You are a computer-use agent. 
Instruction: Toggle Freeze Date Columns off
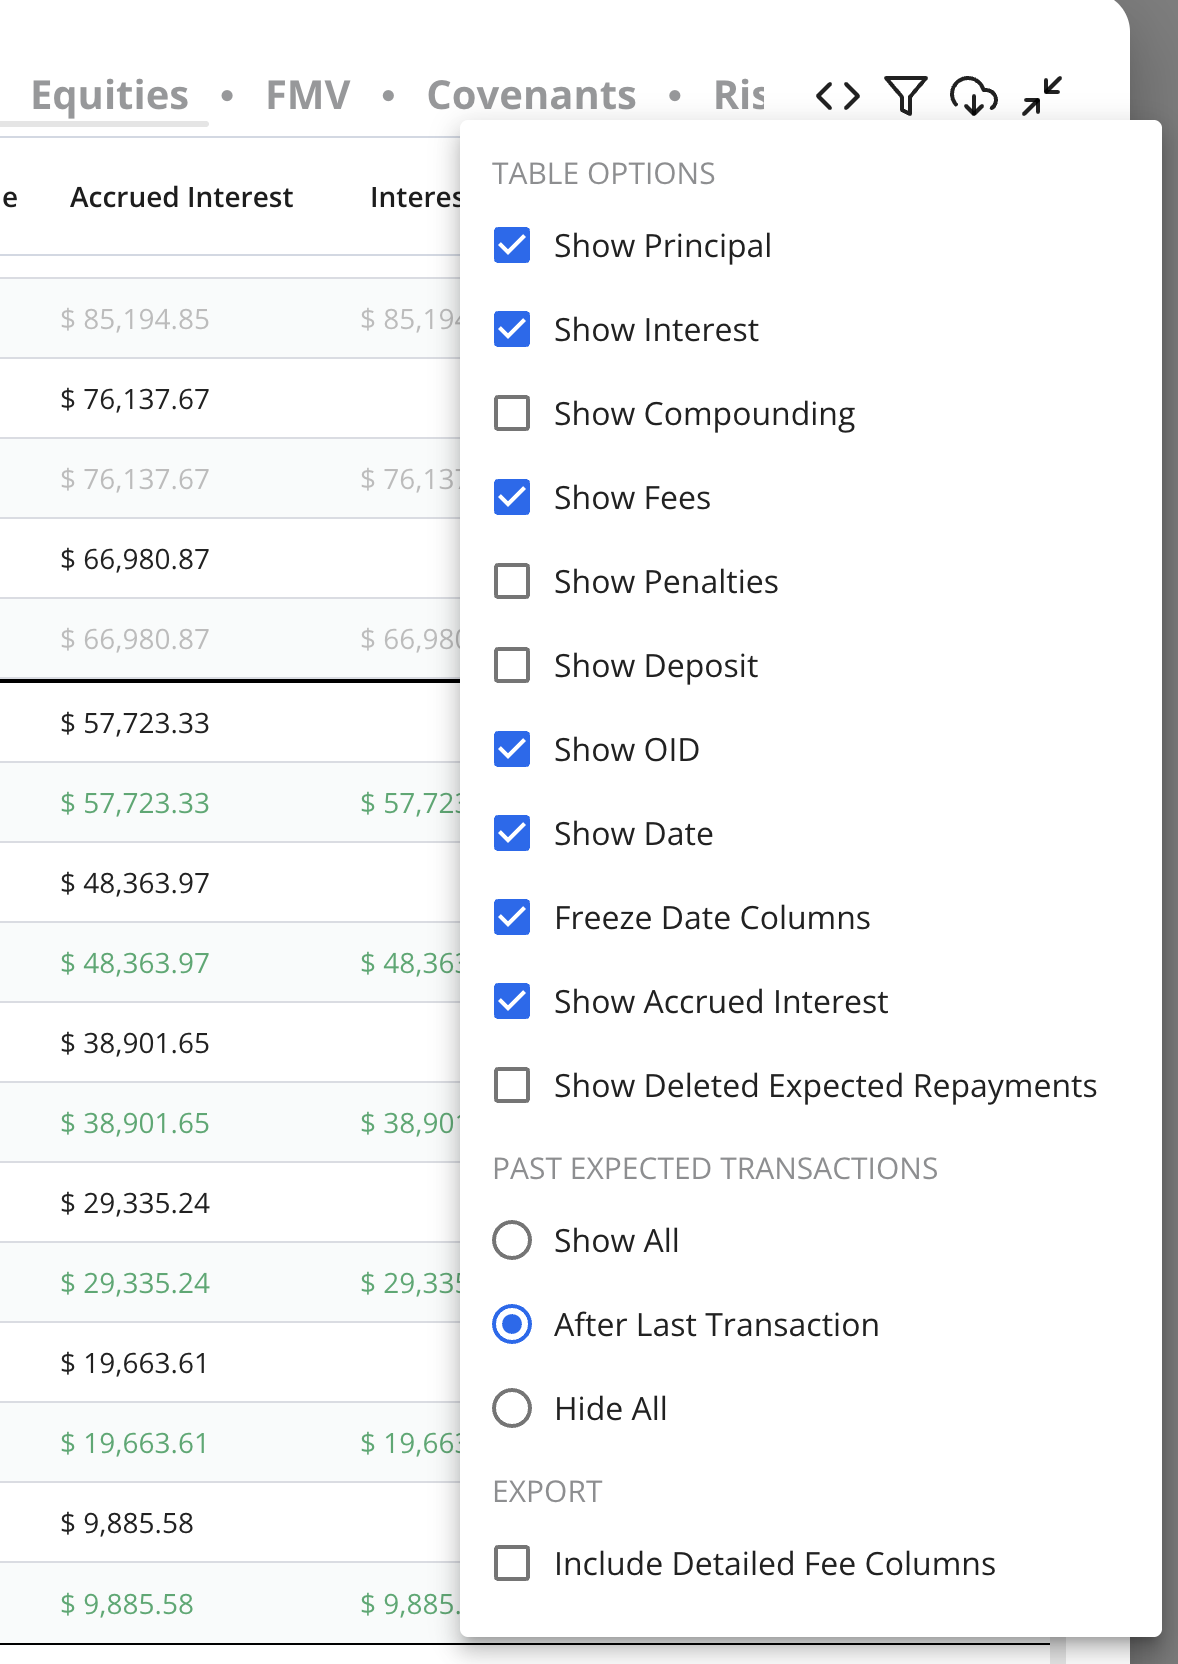point(512,917)
